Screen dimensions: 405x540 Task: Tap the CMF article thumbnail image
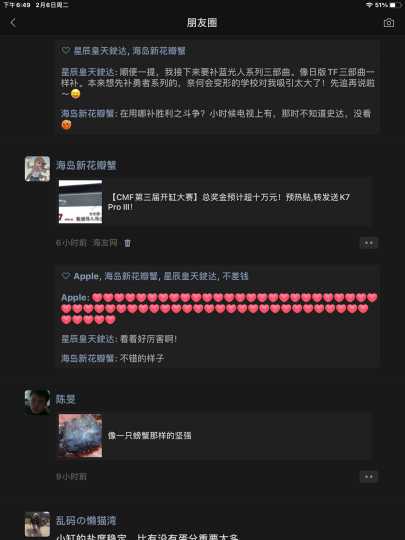(80, 202)
